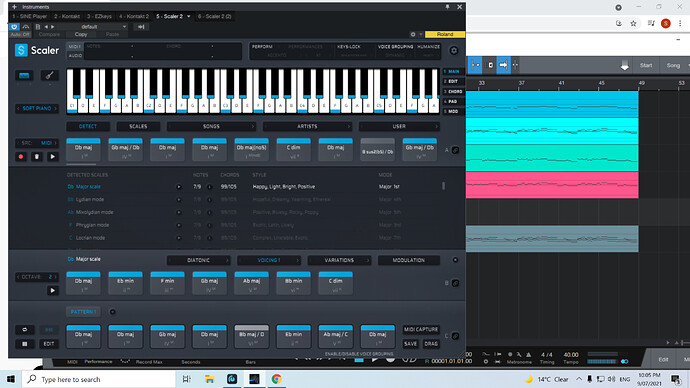Increase OCTAVE value with right arrow

pos(55,277)
